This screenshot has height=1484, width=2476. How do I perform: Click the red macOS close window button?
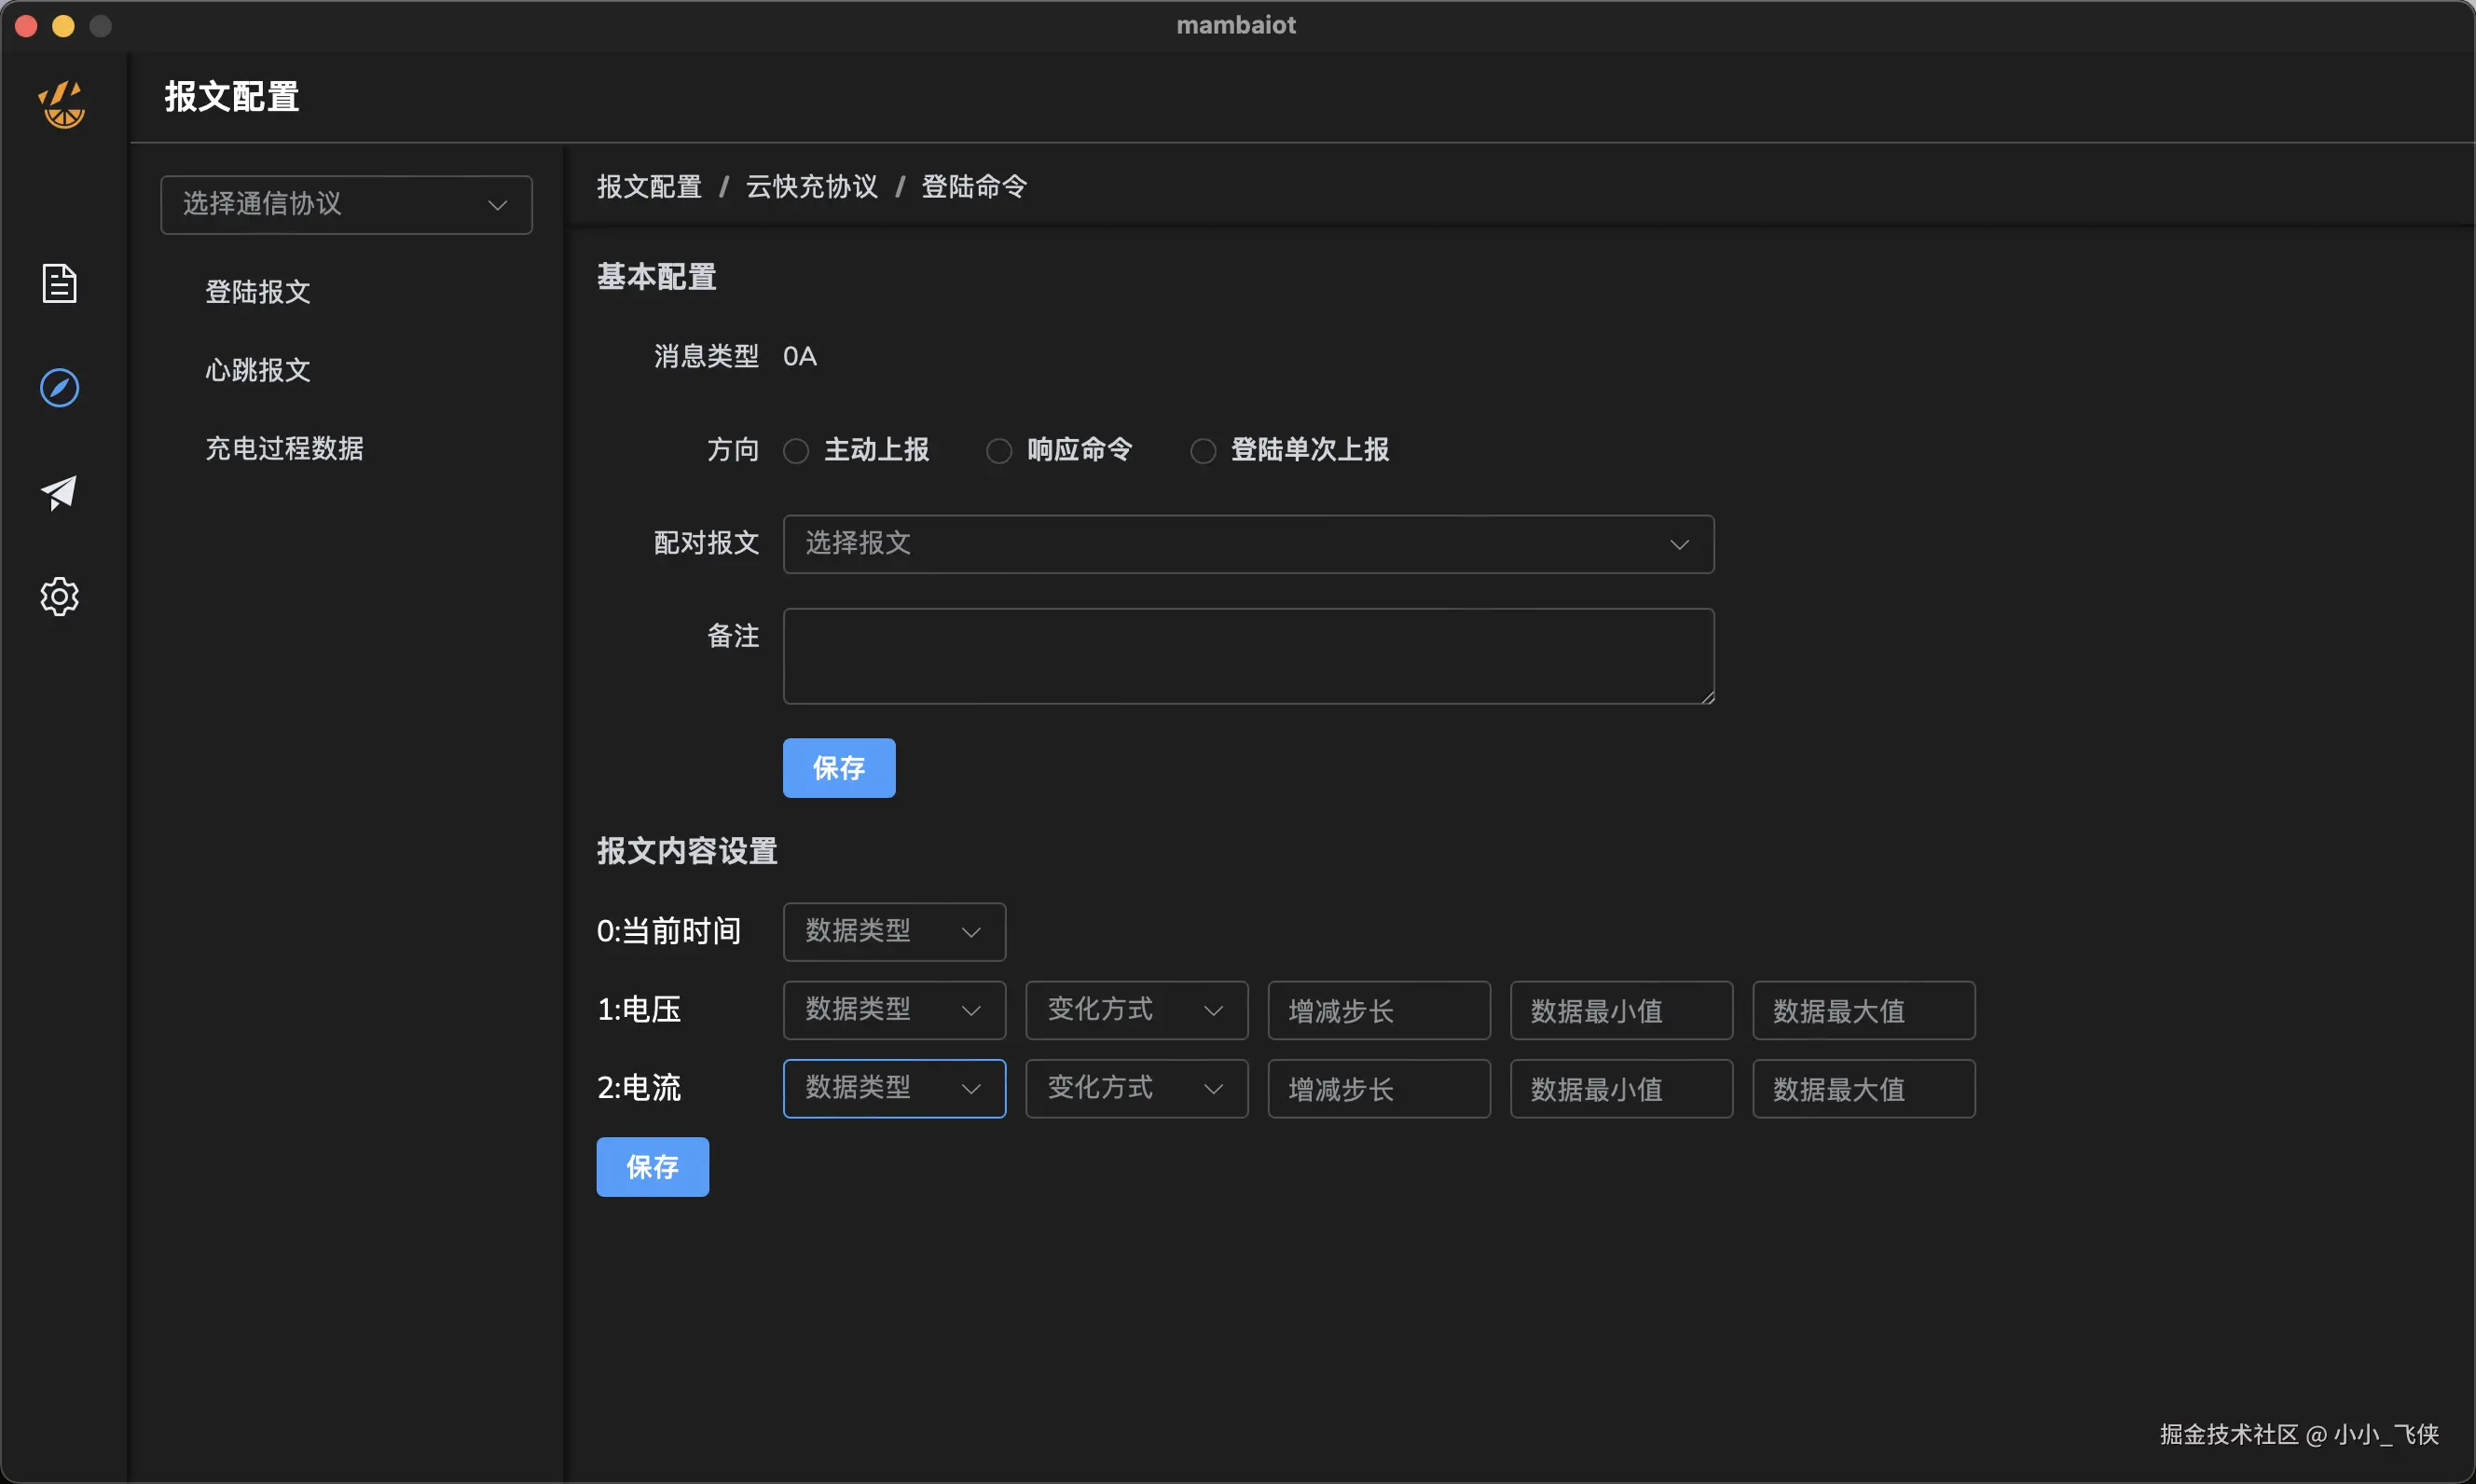tap(27, 26)
